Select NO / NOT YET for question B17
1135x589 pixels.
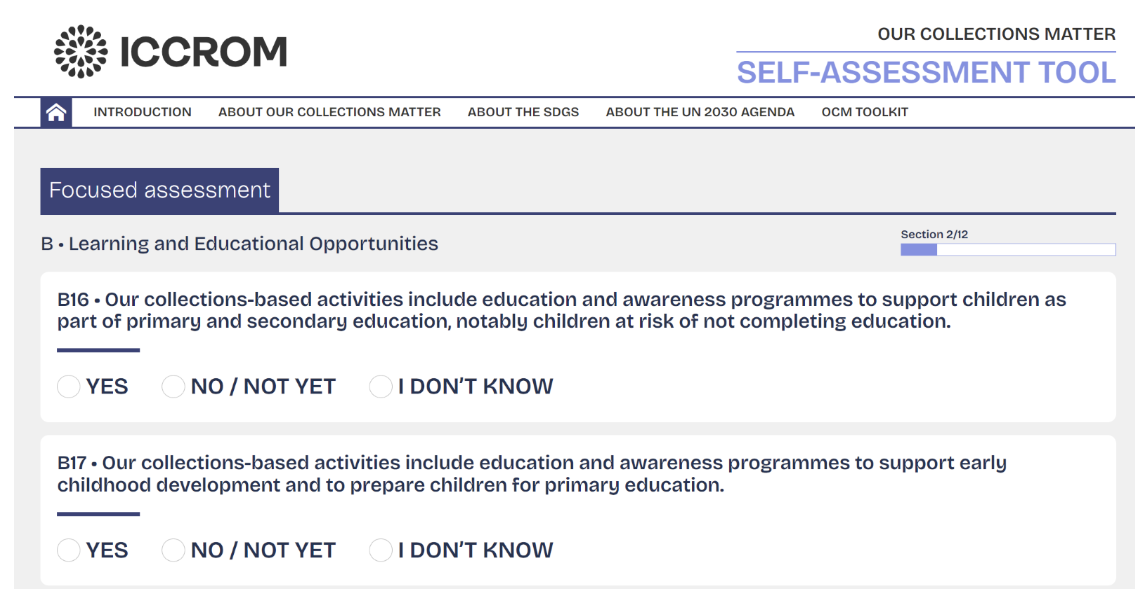[x=173, y=550]
